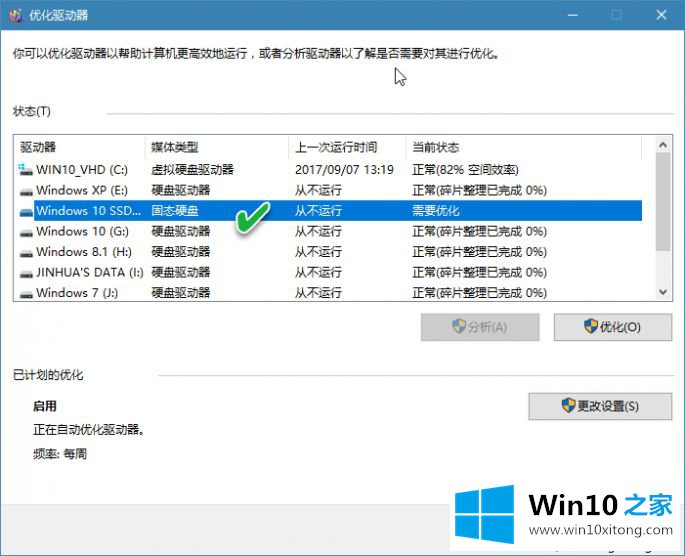Click the shield icon on 更改设置(S) button
This screenshot has width=685, height=556.
568,405
